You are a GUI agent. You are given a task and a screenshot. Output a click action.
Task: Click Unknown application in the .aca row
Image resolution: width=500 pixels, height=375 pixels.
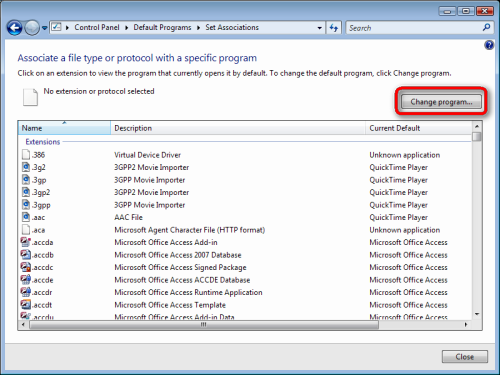click(x=405, y=230)
